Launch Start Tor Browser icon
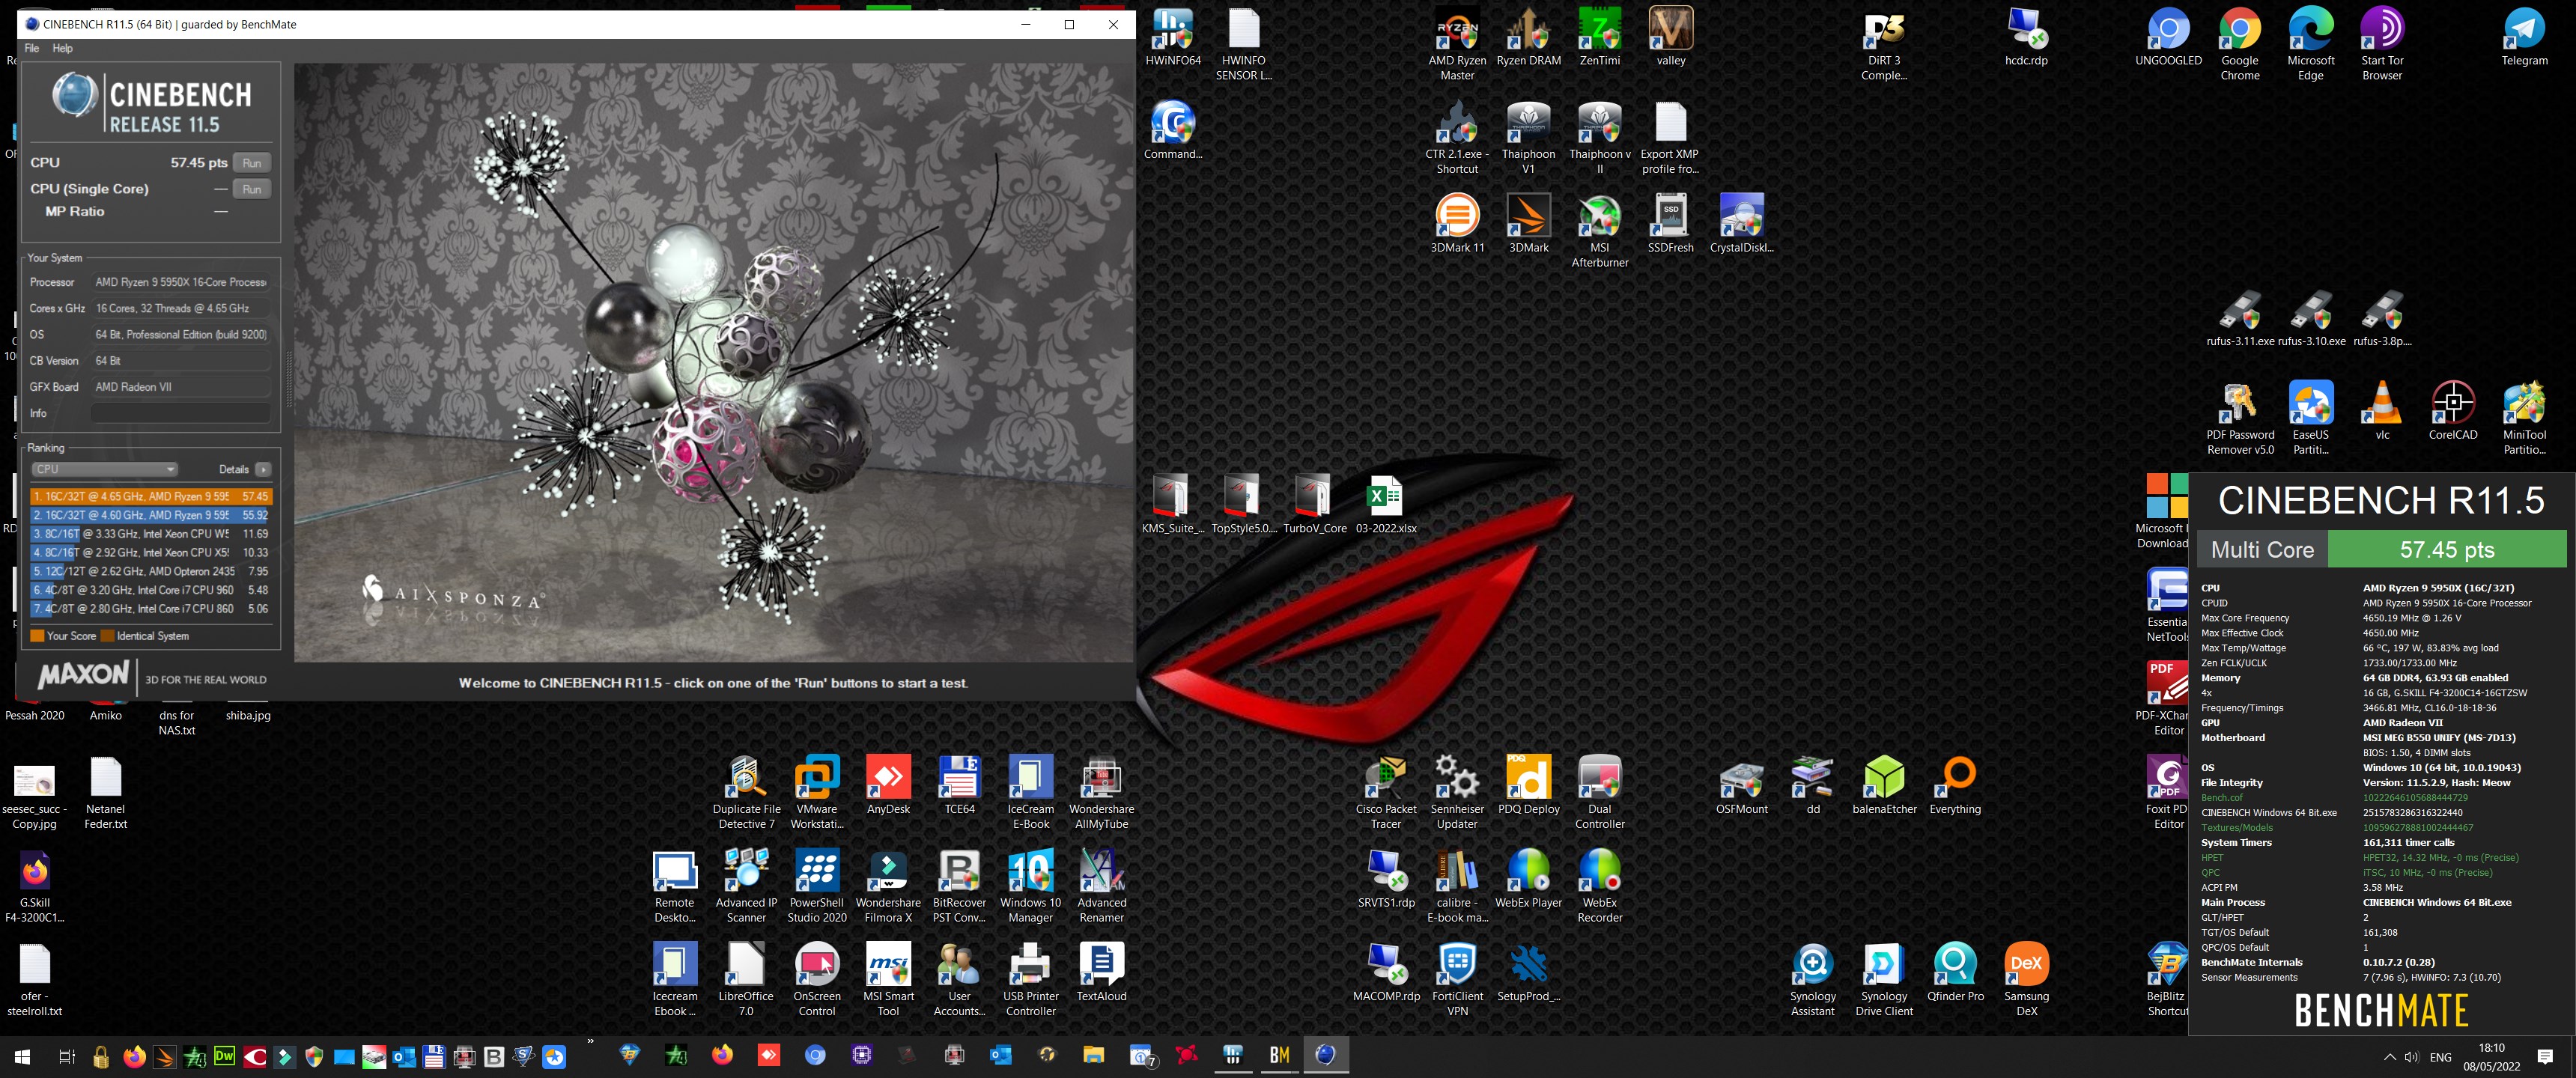The height and width of the screenshot is (1078, 2576). 2382,44
